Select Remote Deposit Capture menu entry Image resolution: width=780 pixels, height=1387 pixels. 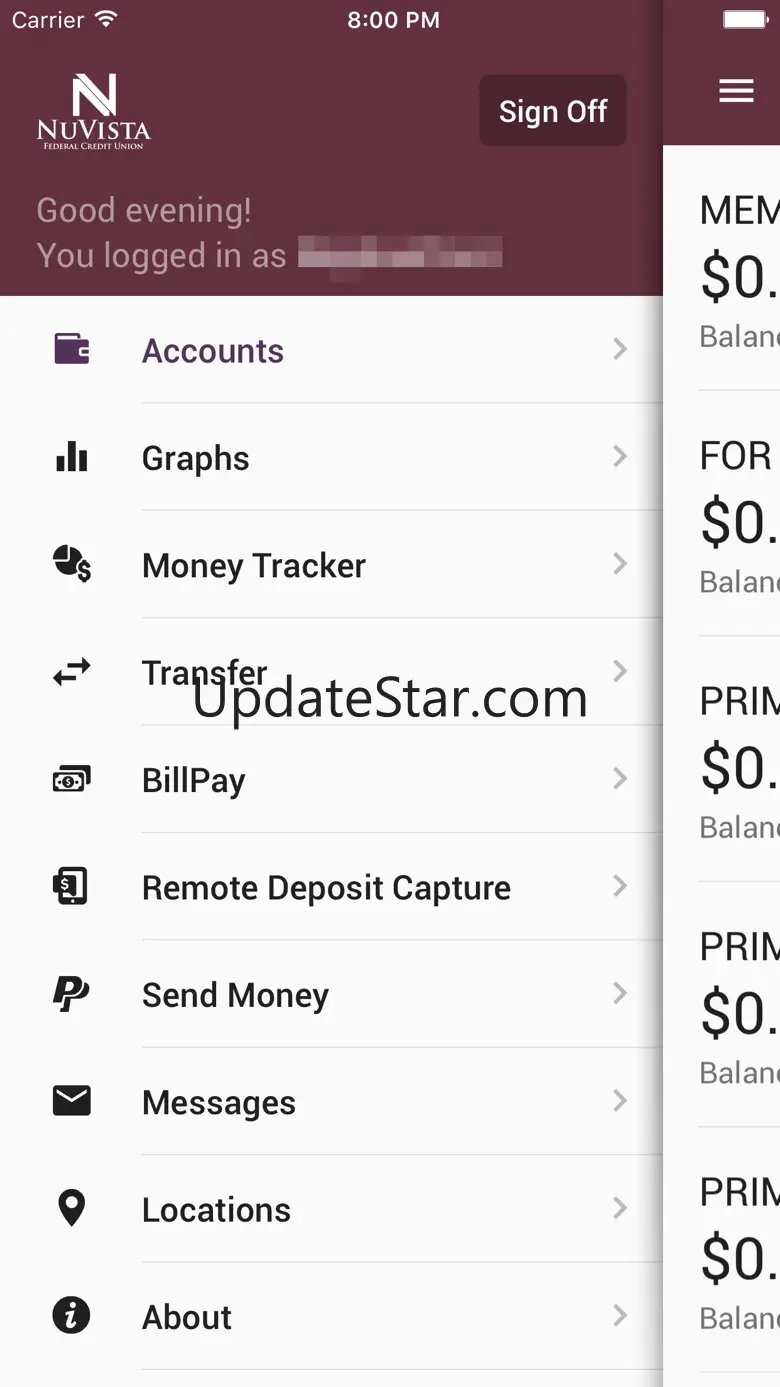pos(326,888)
